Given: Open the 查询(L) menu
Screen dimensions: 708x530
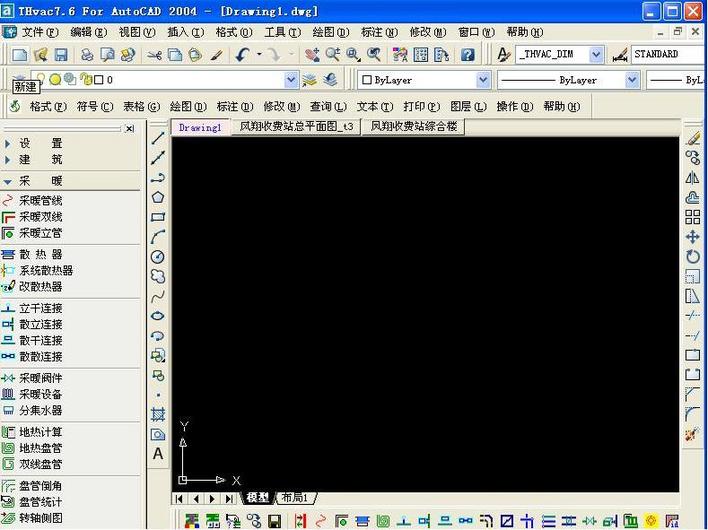Looking at the screenshot, I should coord(328,107).
